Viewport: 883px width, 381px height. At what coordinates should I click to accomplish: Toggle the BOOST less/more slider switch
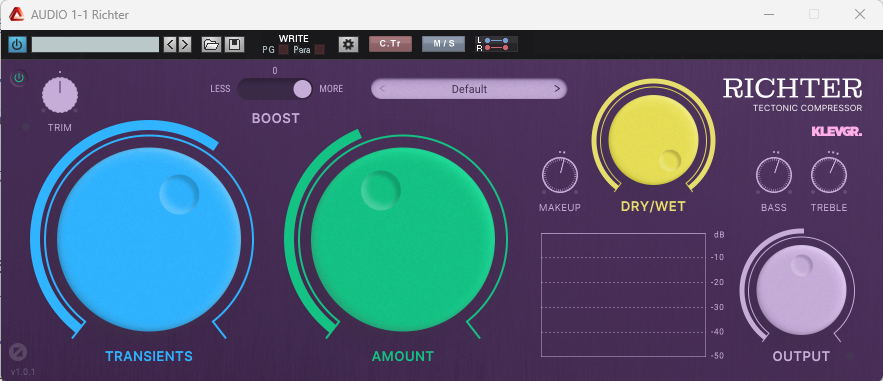click(275, 89)
